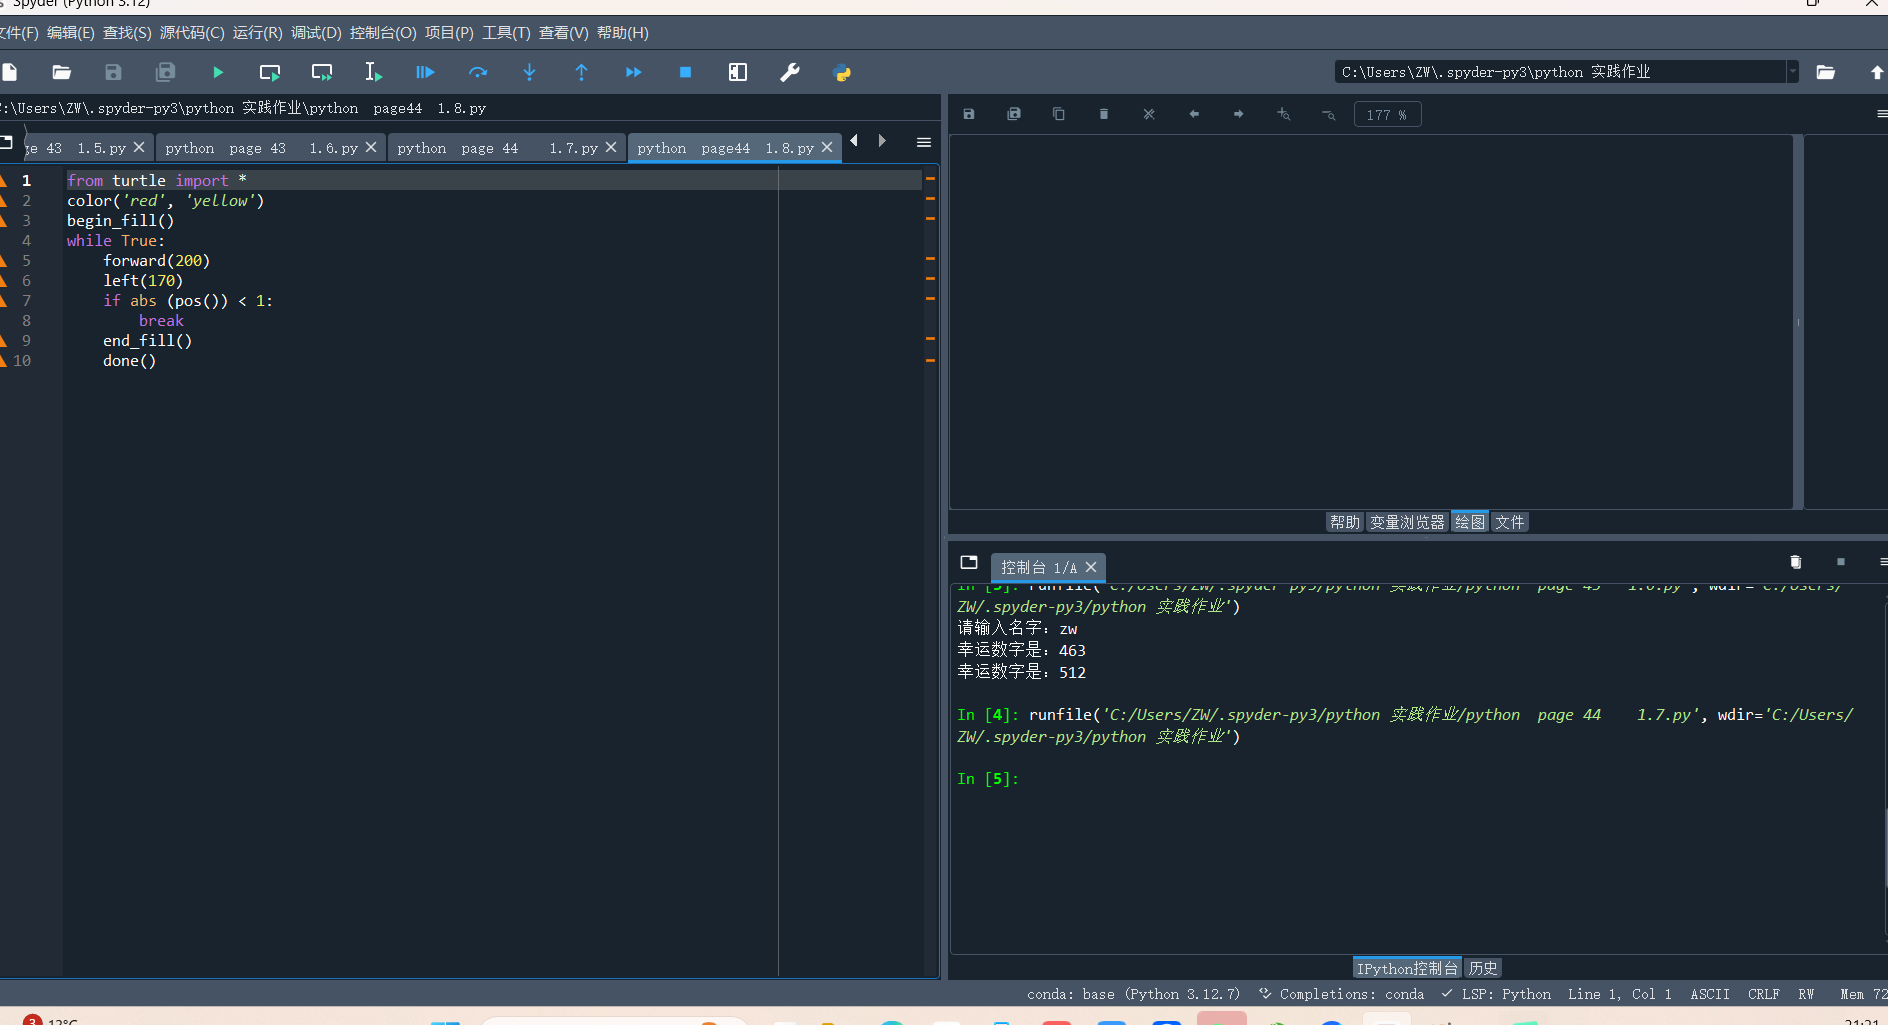Image resolution: width=1888 pixels, height=1025 pixels.
Task: Switch to 文件 pane tab
Action: pos(1509,522)
